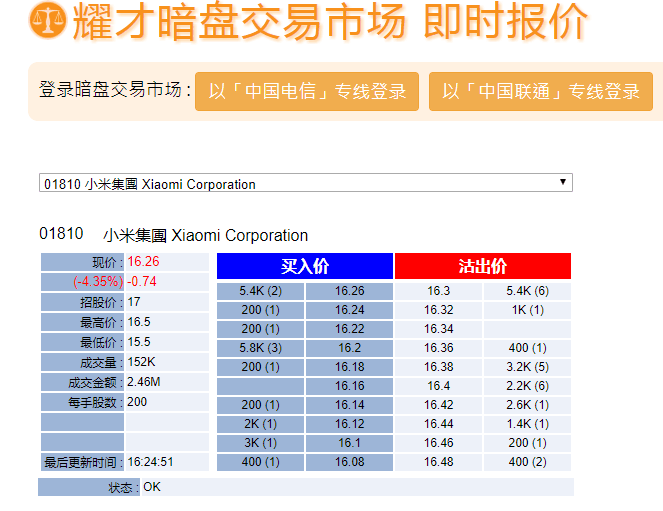Select the 最低价 value 15.5

(139, 342)
